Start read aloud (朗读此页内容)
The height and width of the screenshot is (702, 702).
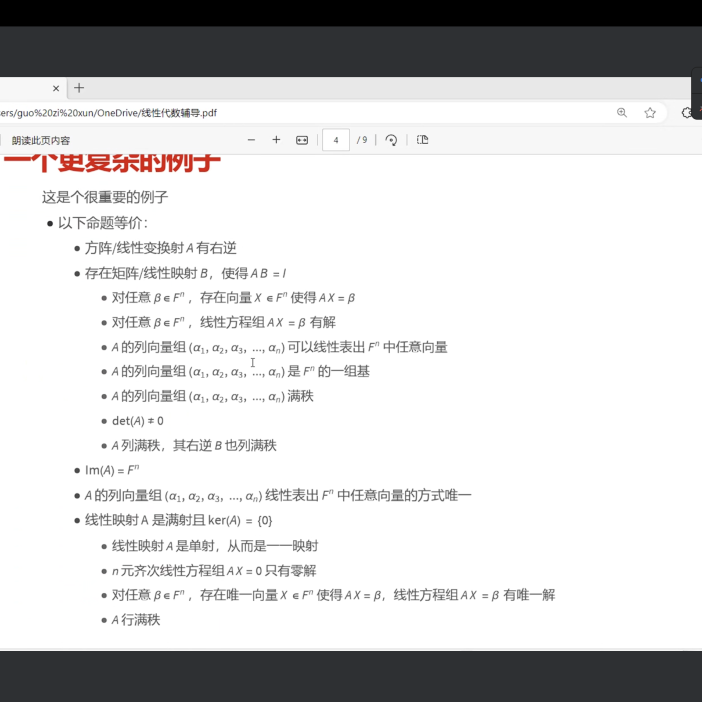(40, 141)
